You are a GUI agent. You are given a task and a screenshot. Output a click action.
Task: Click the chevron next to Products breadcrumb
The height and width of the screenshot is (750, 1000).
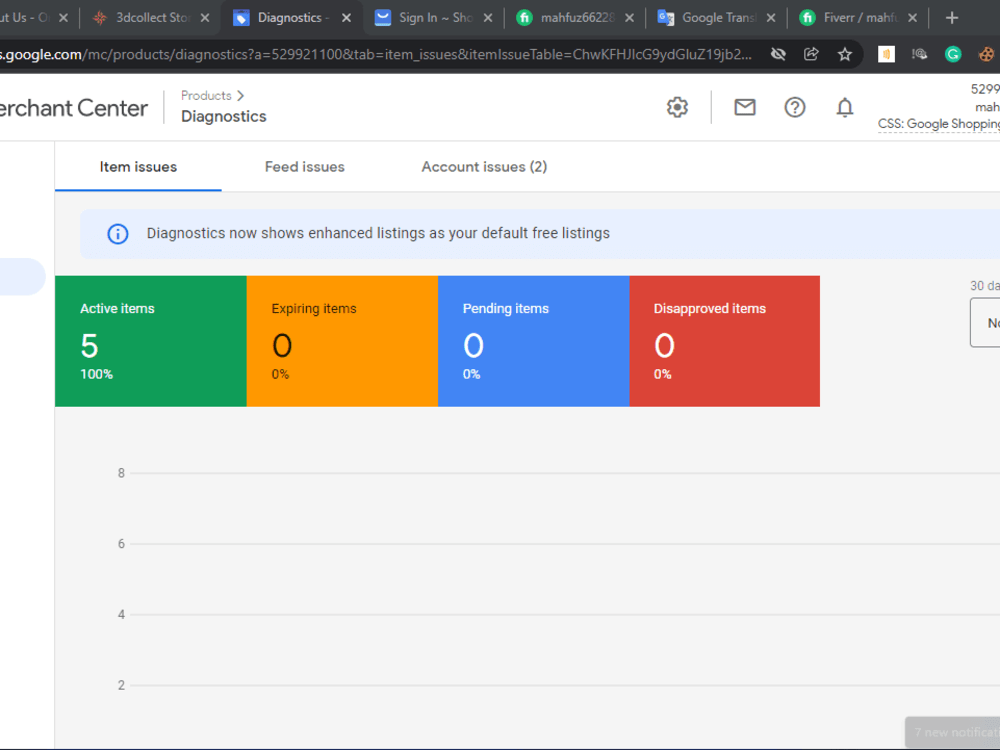(x=240, y=96)
